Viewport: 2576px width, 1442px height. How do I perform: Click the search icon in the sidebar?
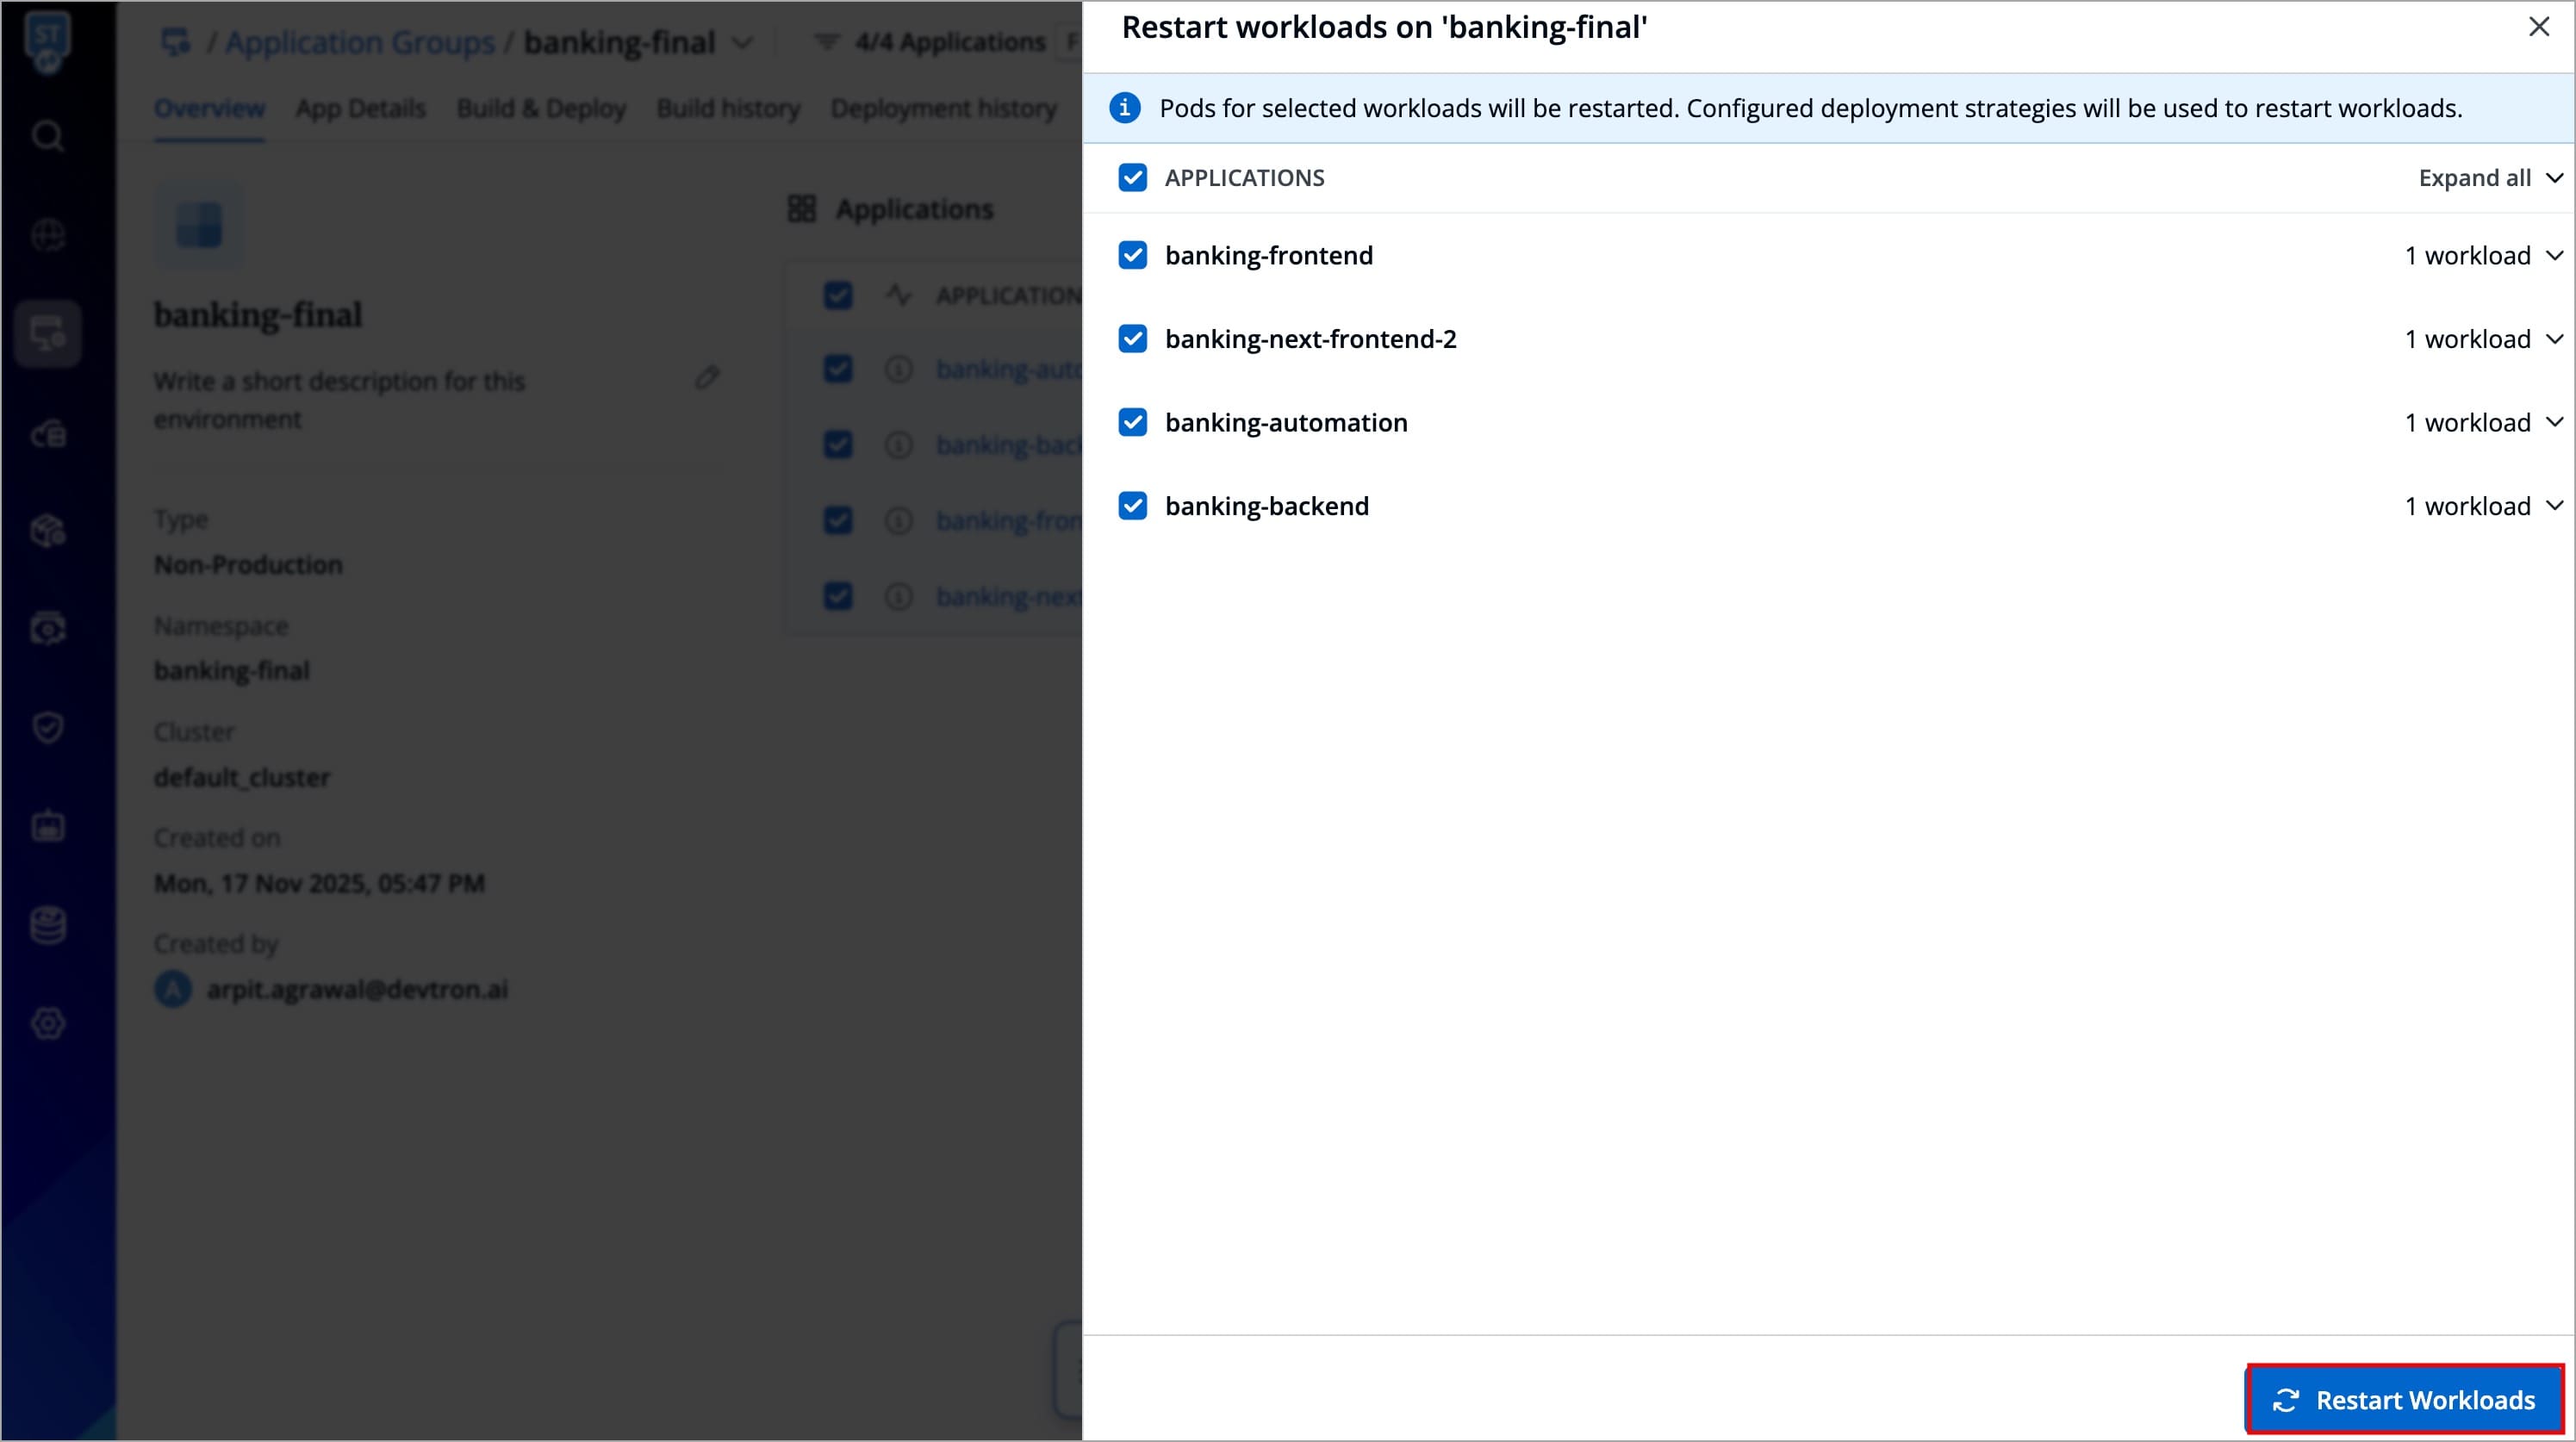coord(47,135)
